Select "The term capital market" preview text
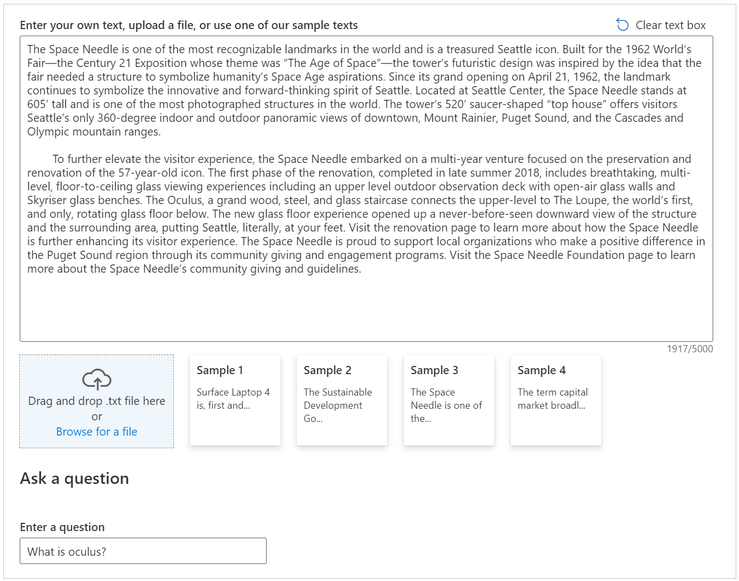Screen dimensions: 739x581 552,399
